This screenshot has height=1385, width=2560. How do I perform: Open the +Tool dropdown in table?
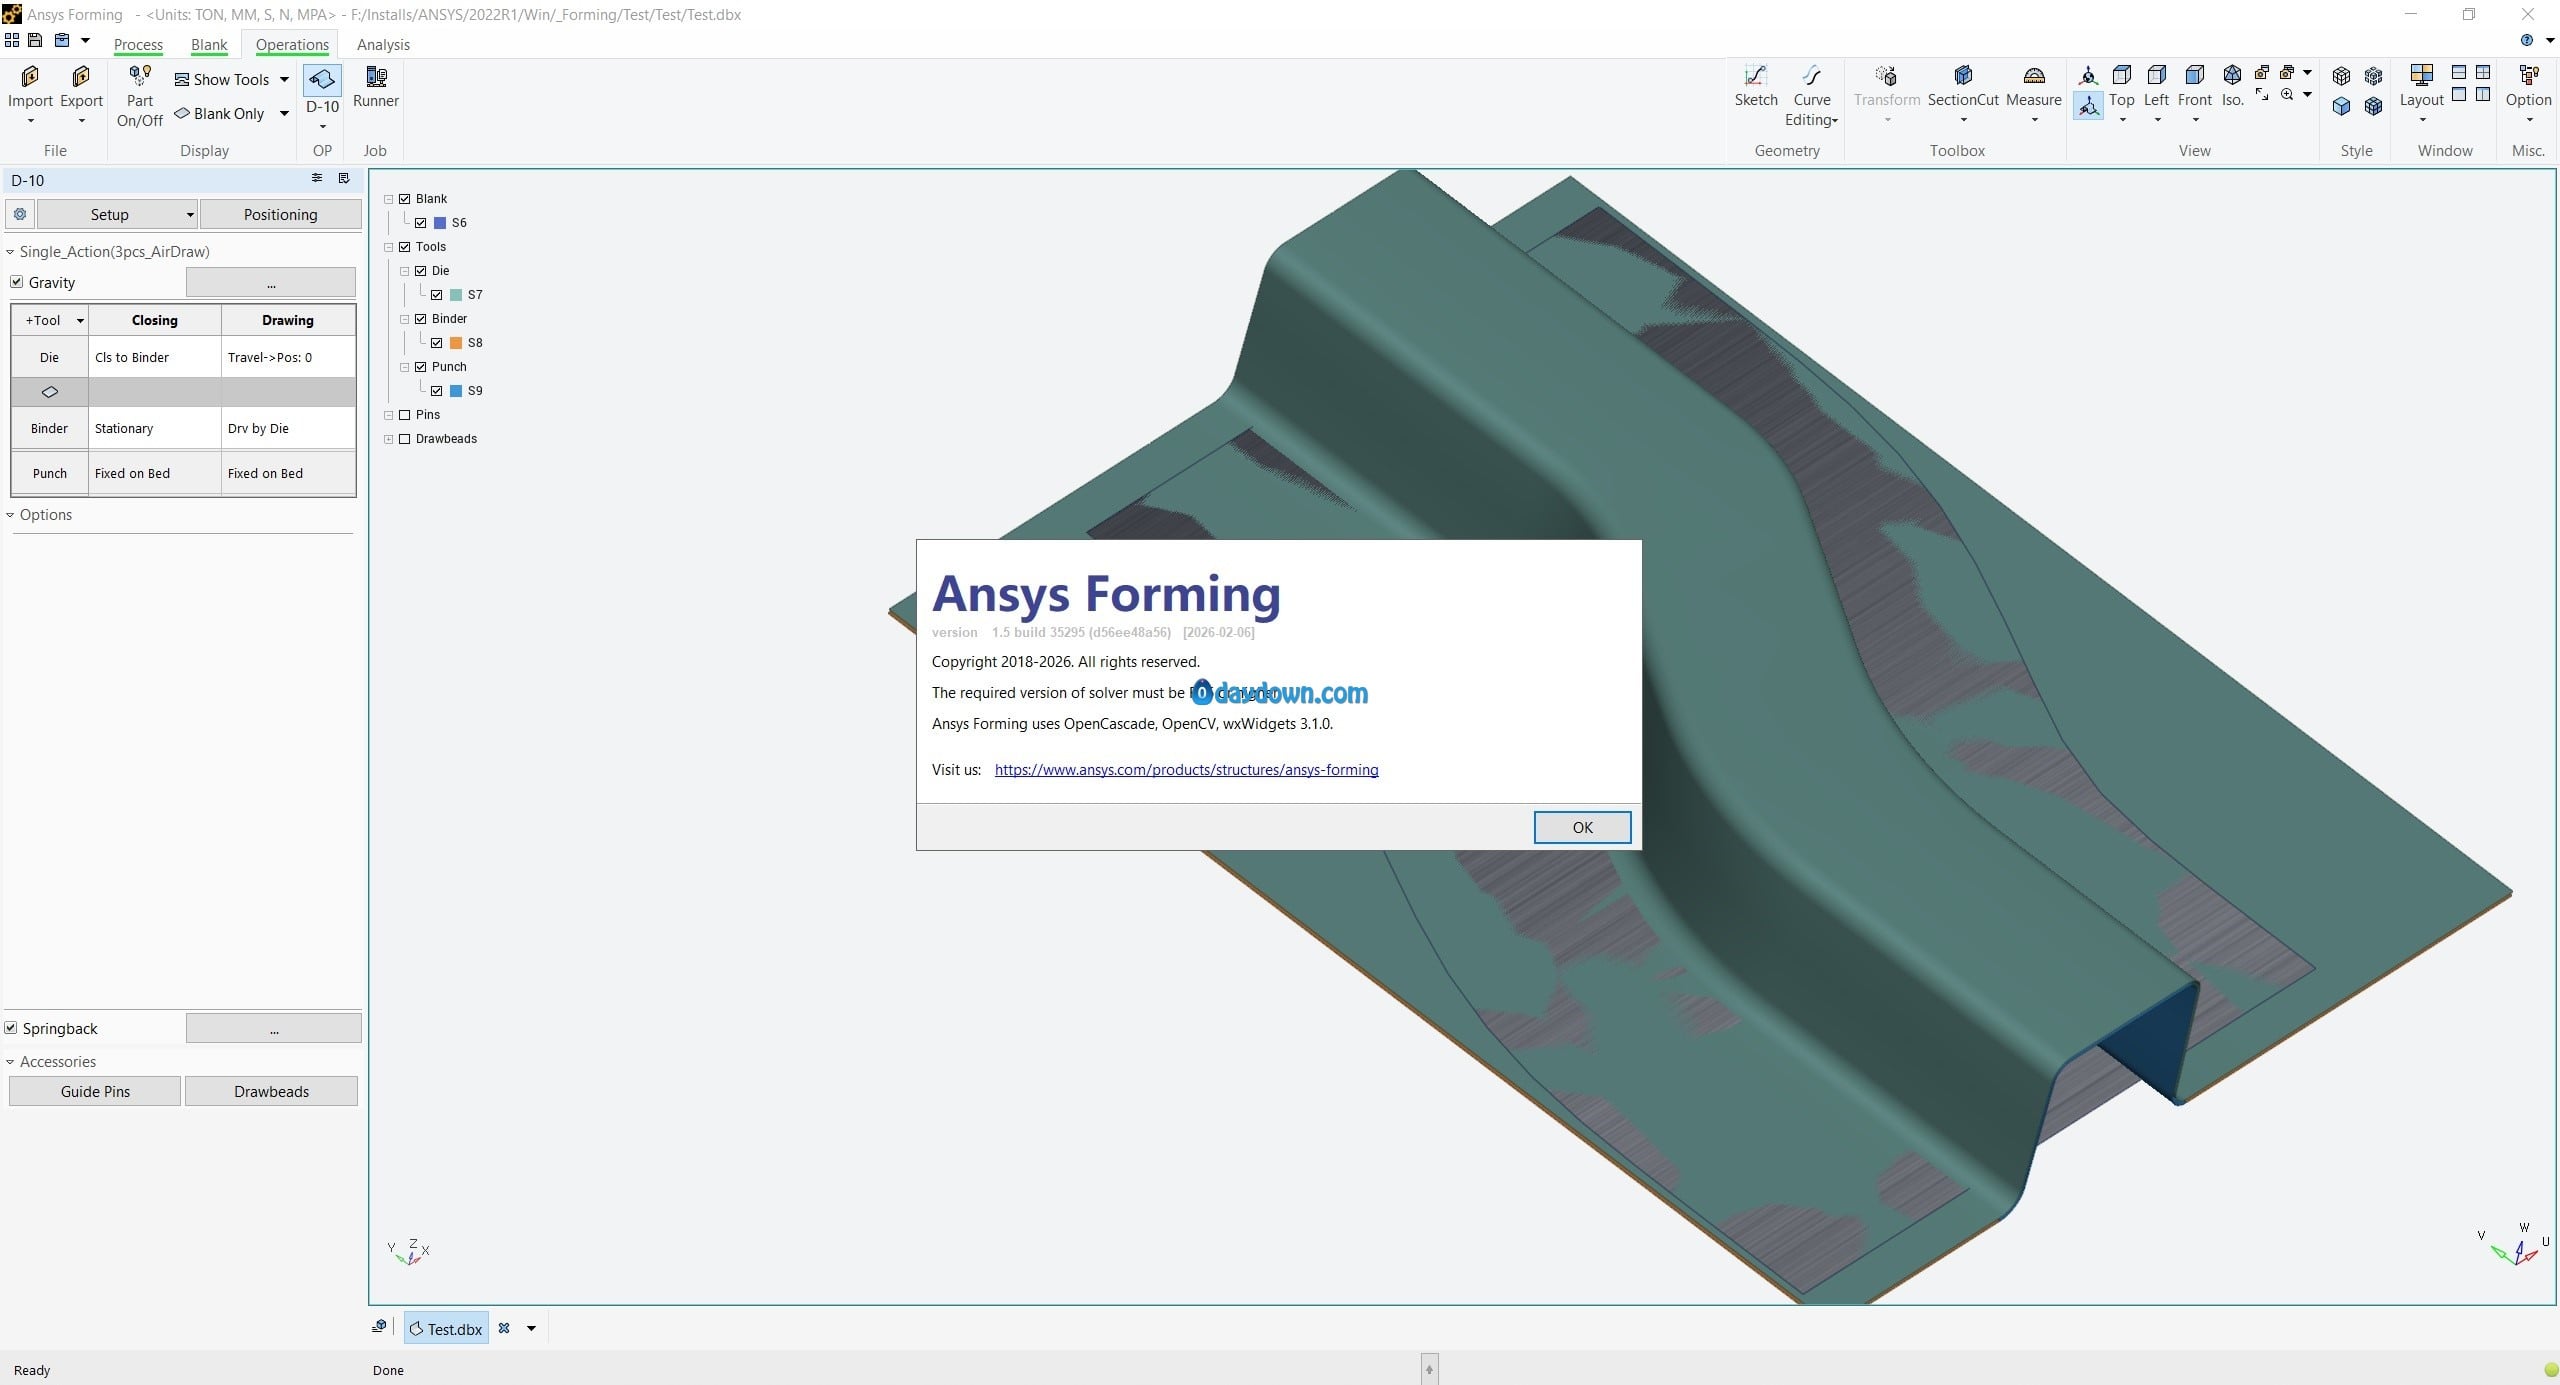point(50,320)
